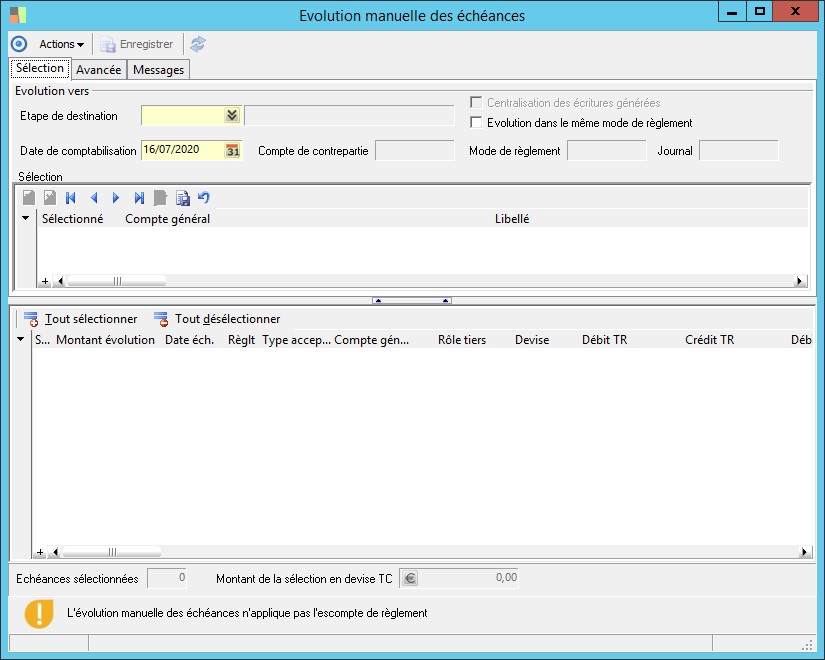
Task: Click the Compte gén... column header in lower grid
Action: point(371,340)
